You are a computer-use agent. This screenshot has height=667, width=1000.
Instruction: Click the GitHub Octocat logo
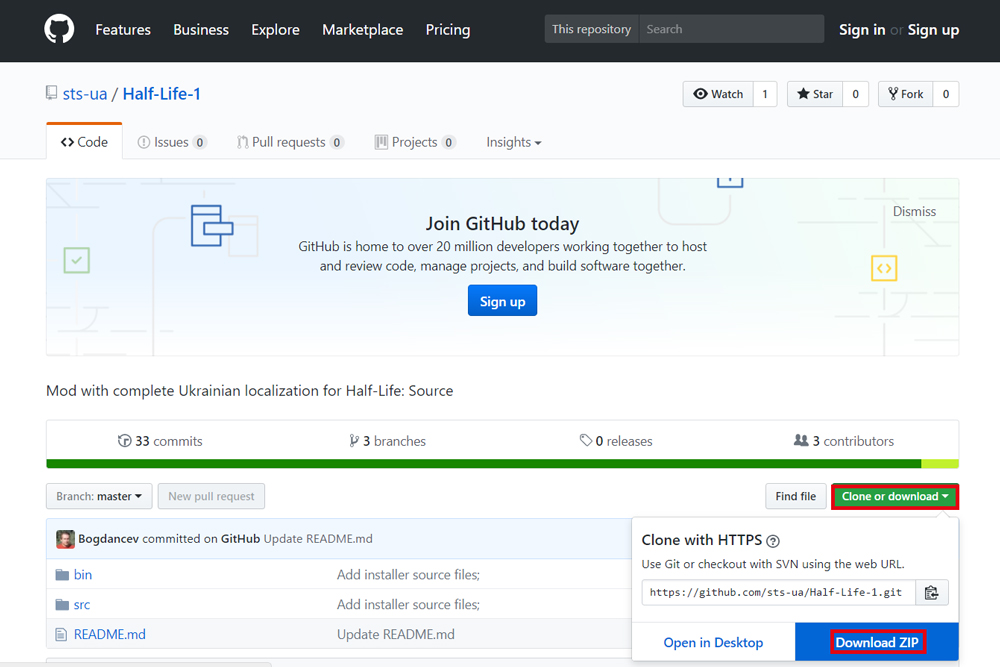coord(59,29)
